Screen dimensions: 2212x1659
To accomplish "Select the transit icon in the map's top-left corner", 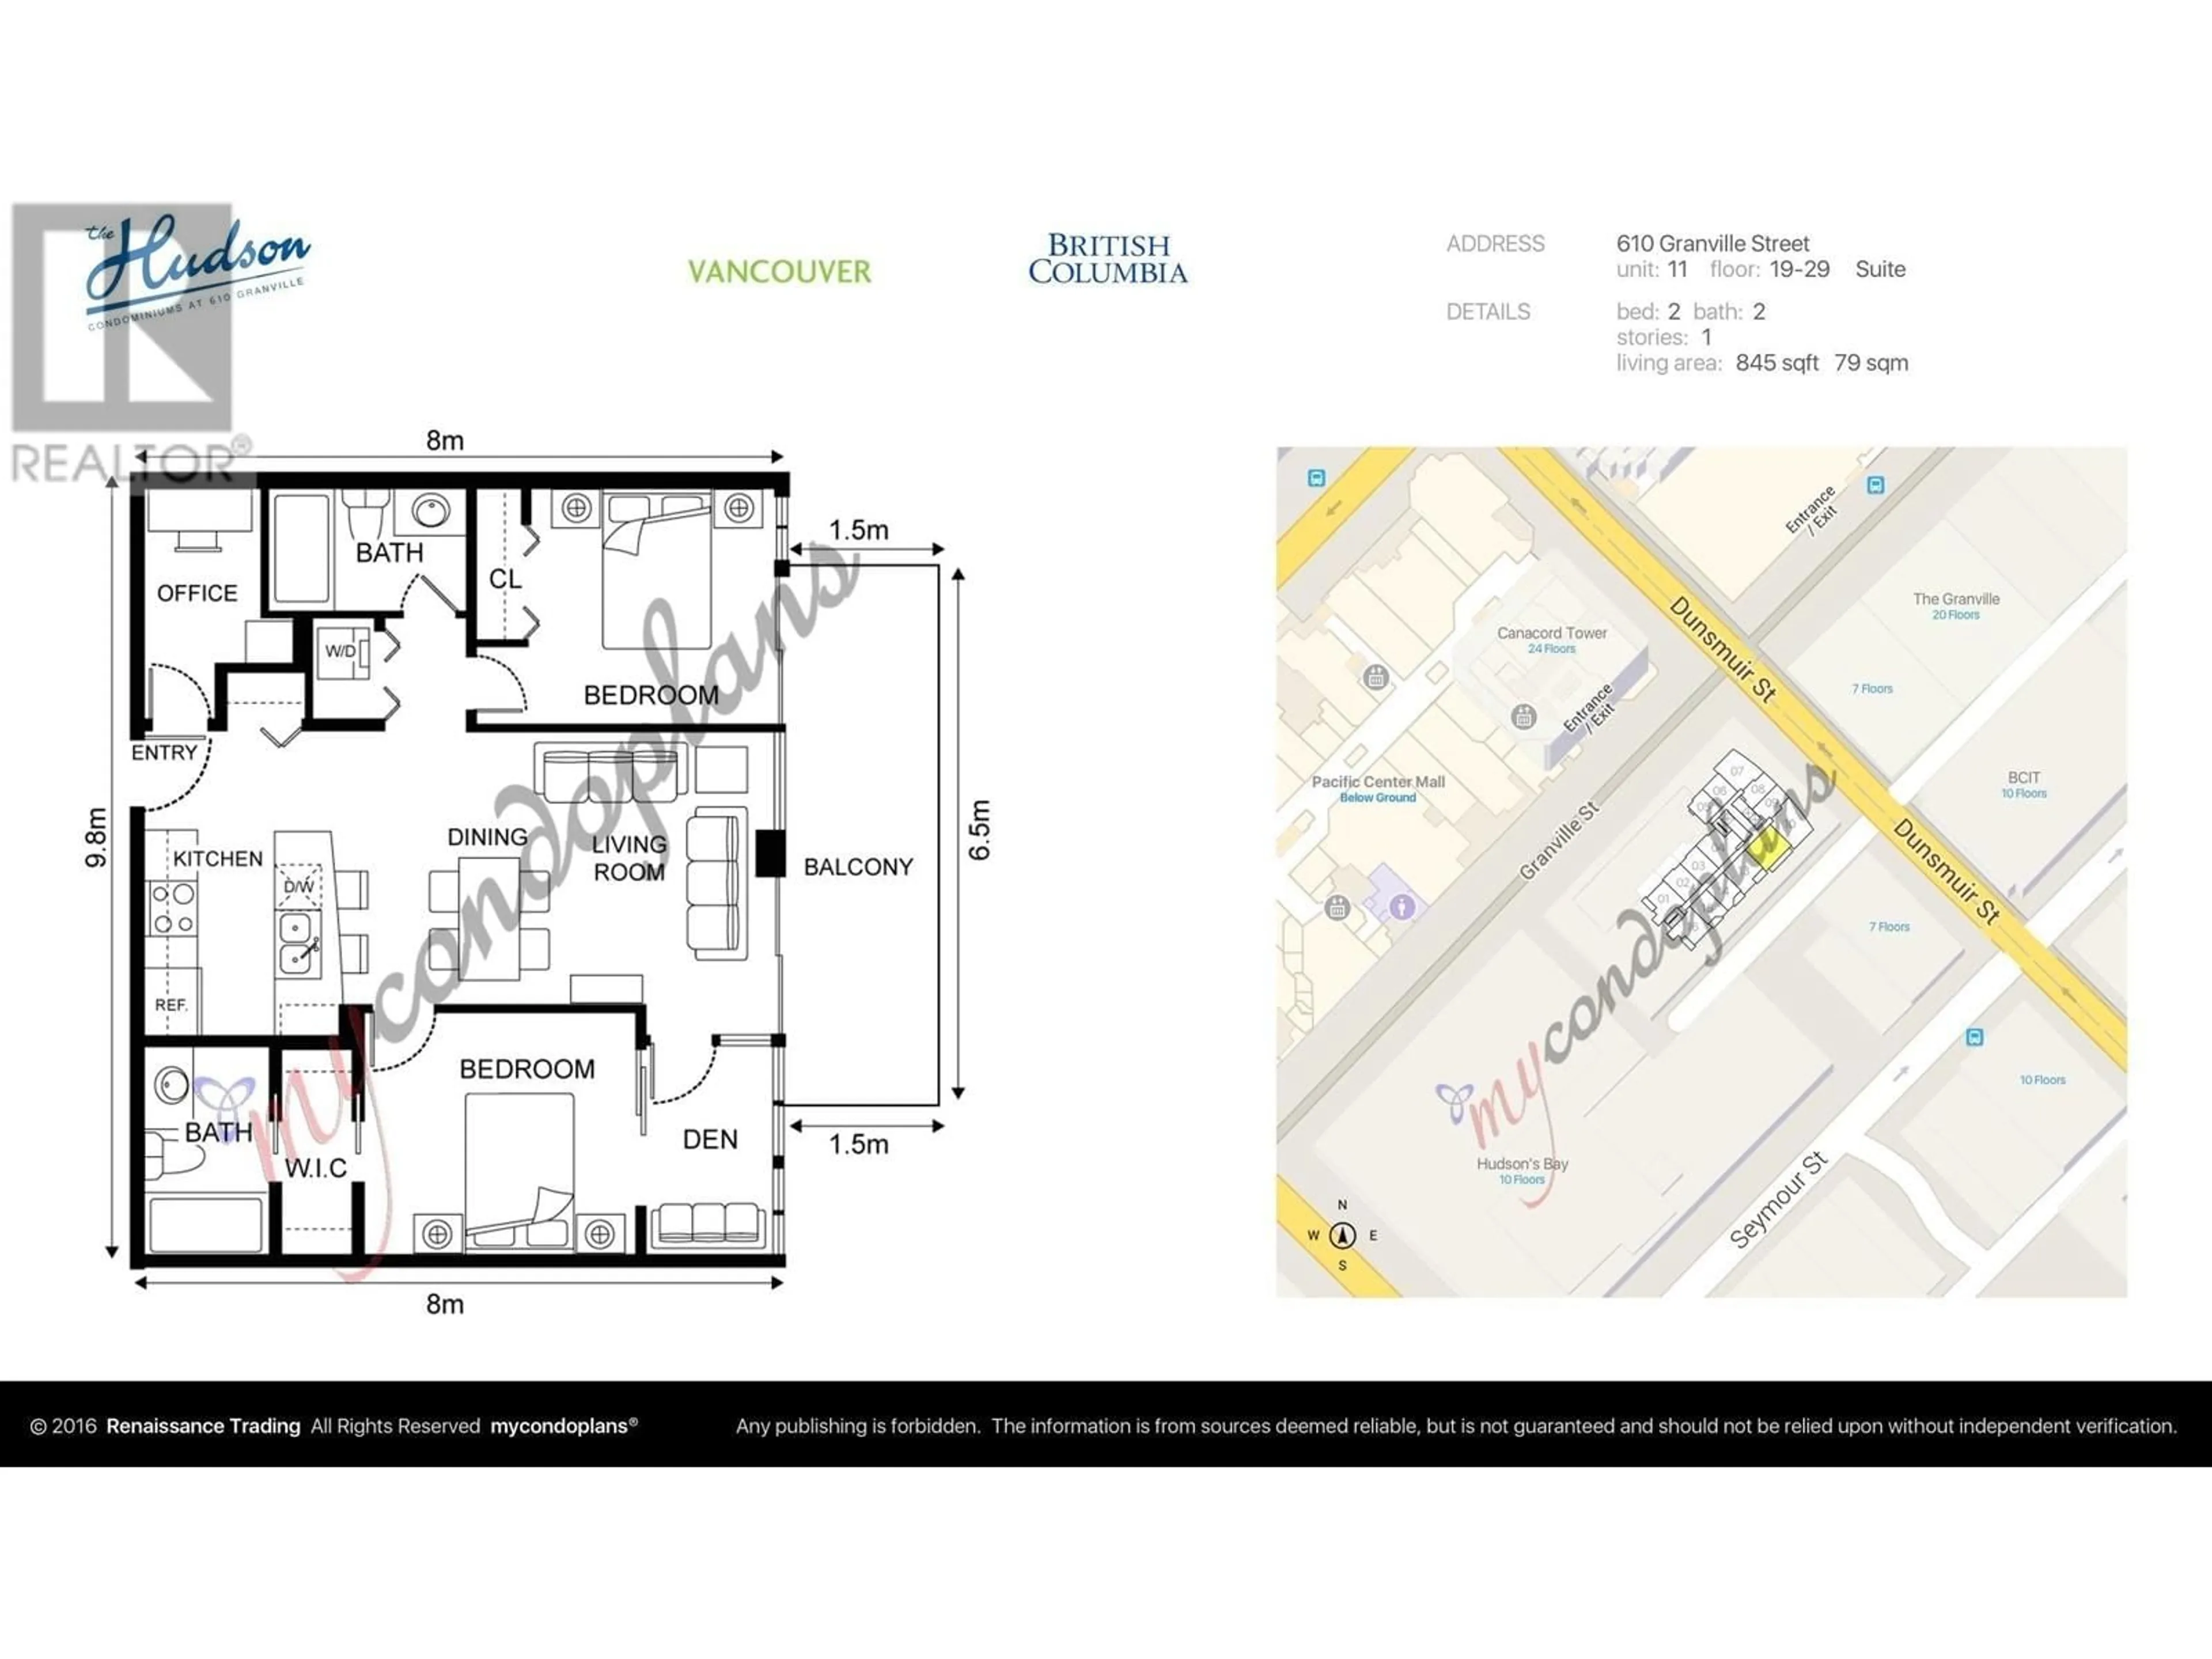I will click(1317, 478).
